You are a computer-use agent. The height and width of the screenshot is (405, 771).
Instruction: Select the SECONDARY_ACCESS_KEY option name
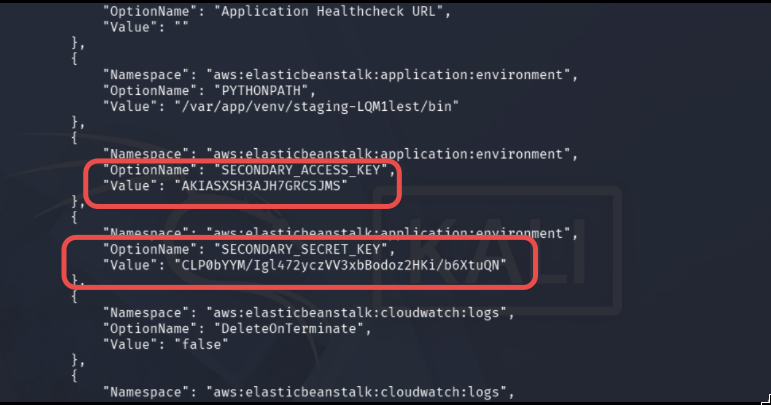[x=301, y=170]
